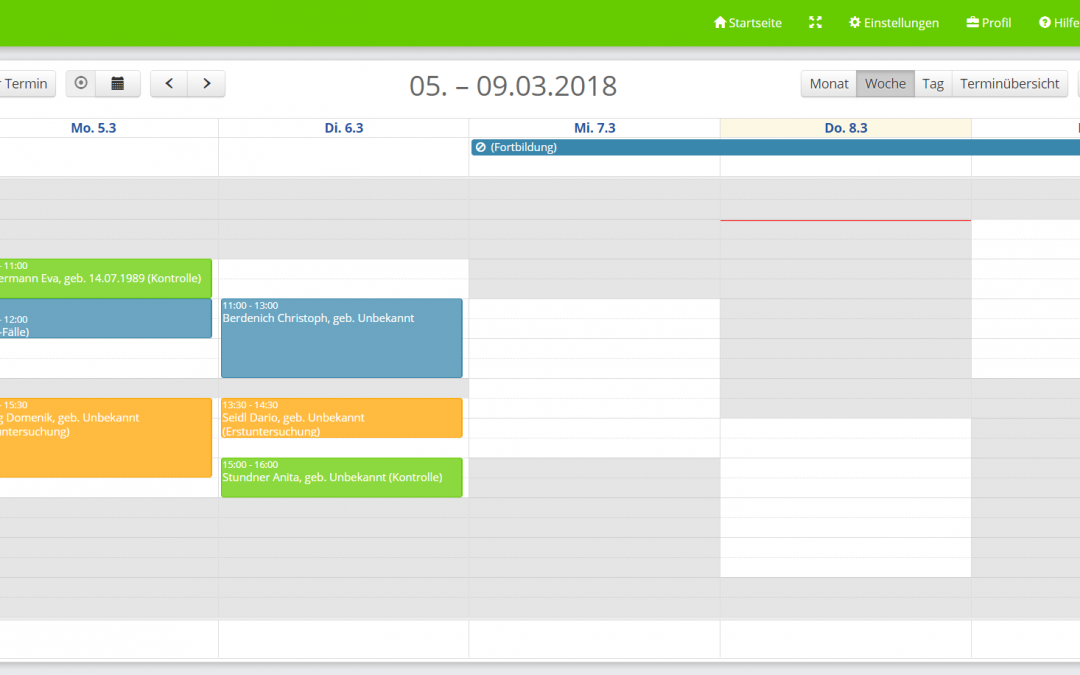
Task: Open Startseite from the top navigation
Action: (x=748, y=23)
